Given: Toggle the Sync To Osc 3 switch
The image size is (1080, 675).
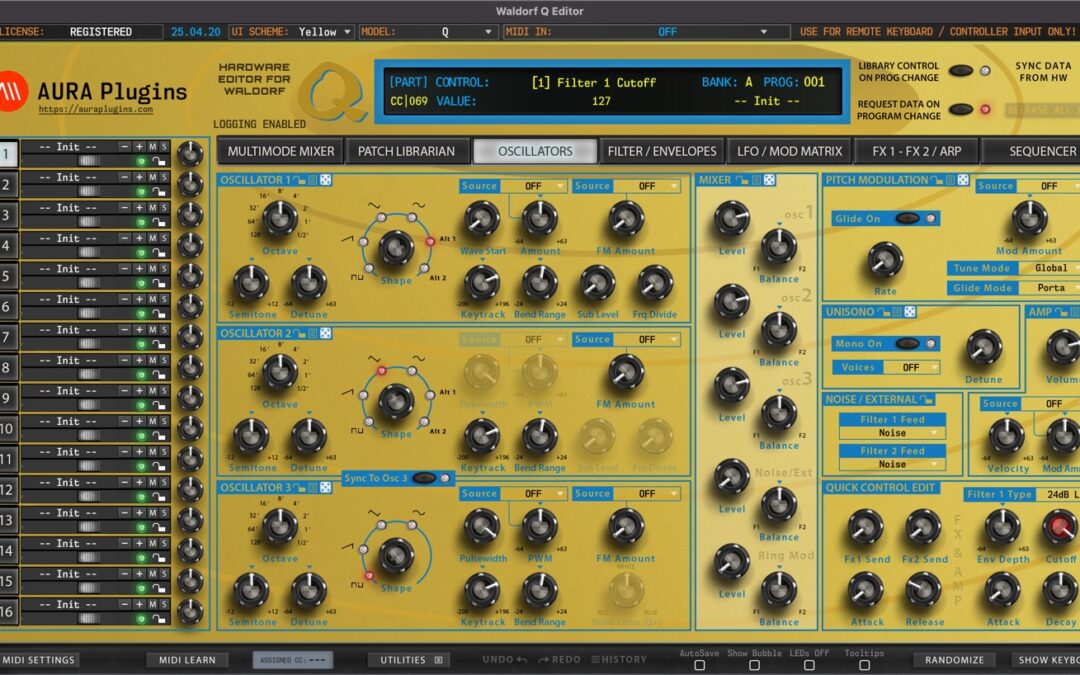Looking at the screenshot, I should point(426,478).
